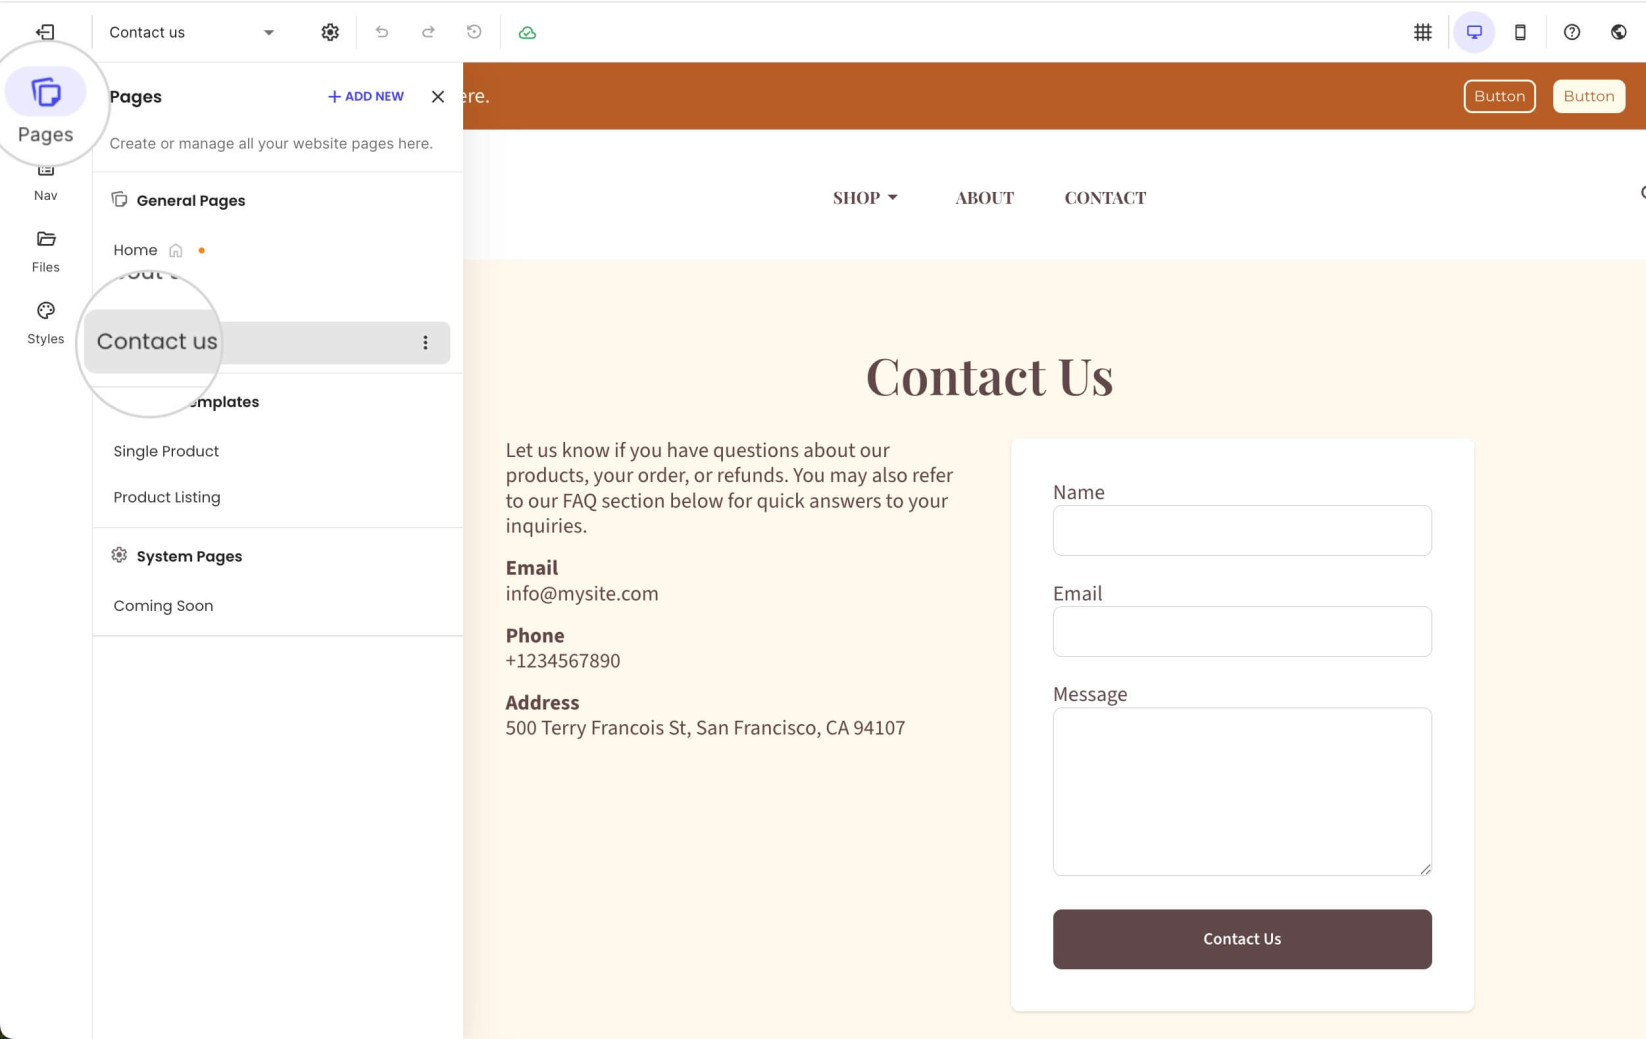Click the Add New page button

point(366,96)
